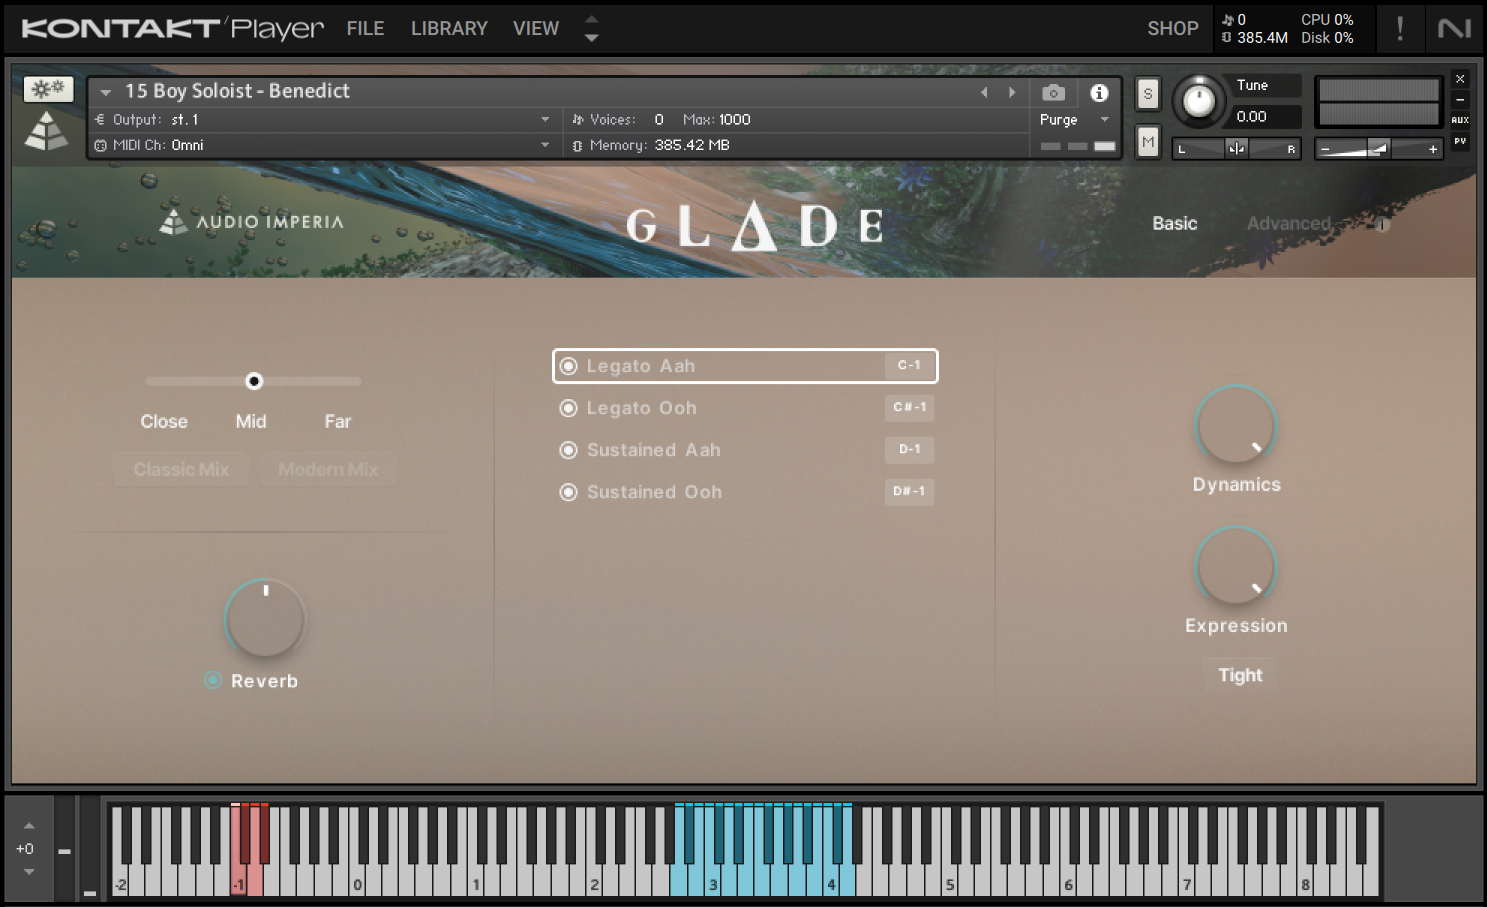Click the Tune knob
This screenshot has width=1487, height=907.
(1198, 101)
